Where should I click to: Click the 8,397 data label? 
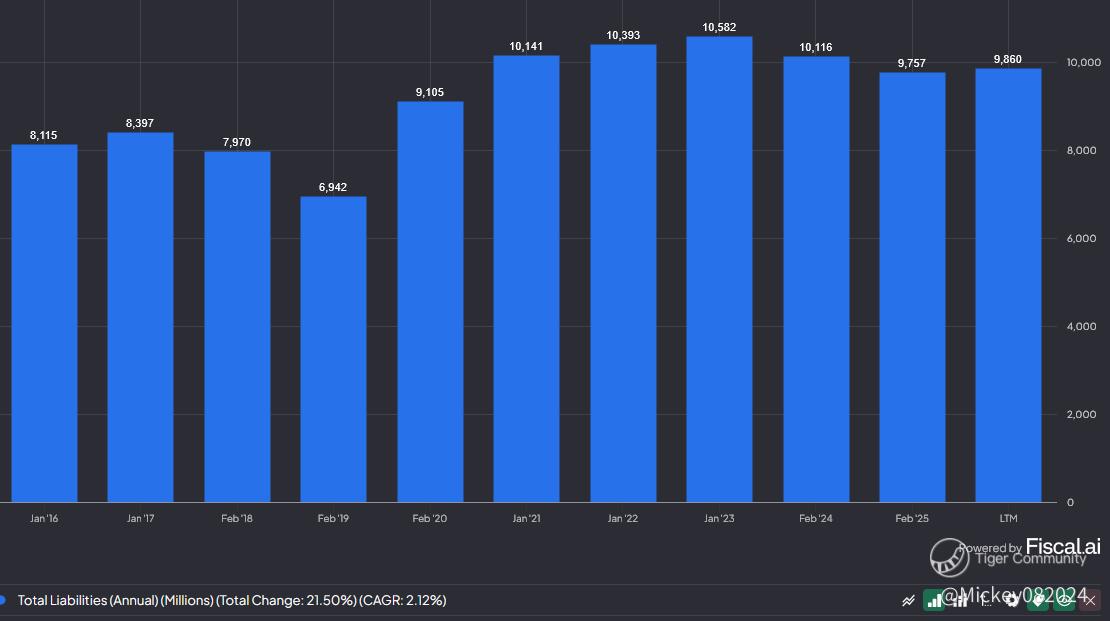coord(140,123)
